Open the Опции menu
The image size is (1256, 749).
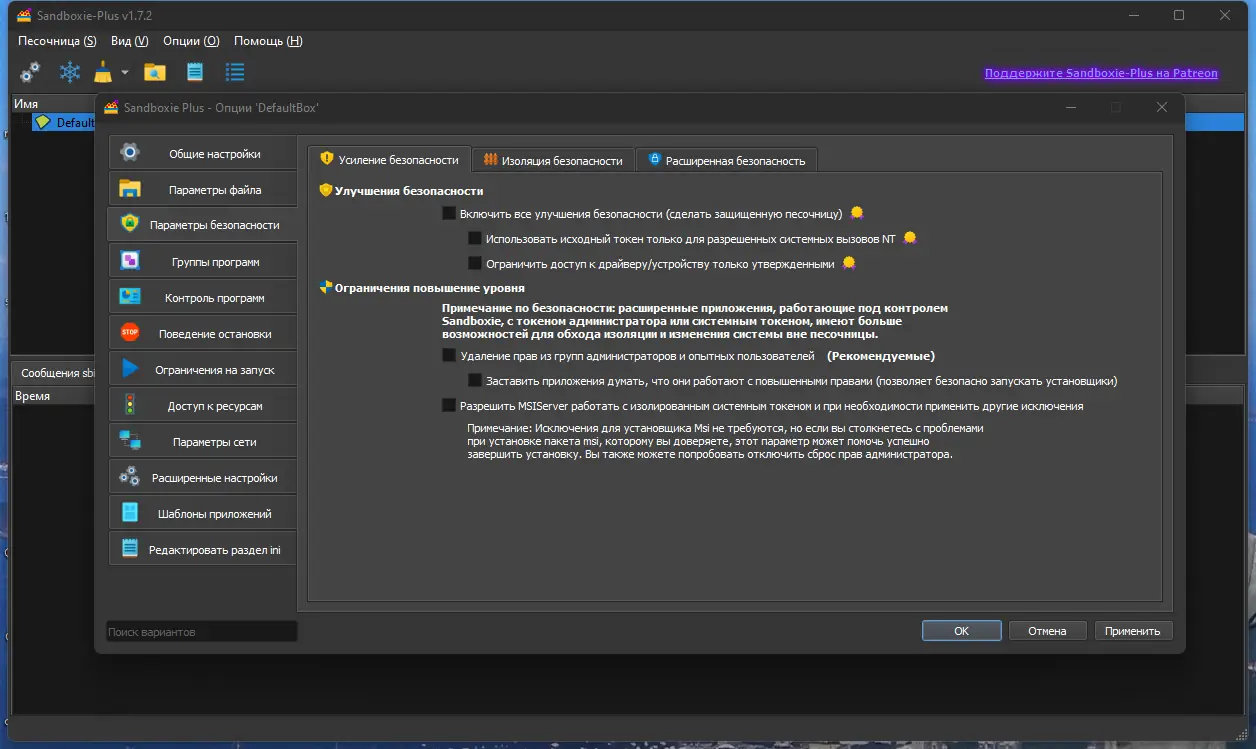tap(191, 41)
